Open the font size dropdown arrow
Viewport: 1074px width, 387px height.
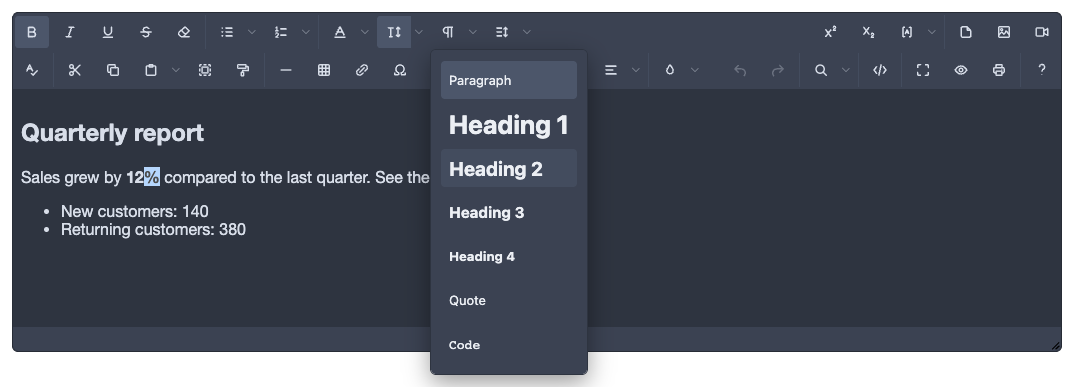[419, 32]
